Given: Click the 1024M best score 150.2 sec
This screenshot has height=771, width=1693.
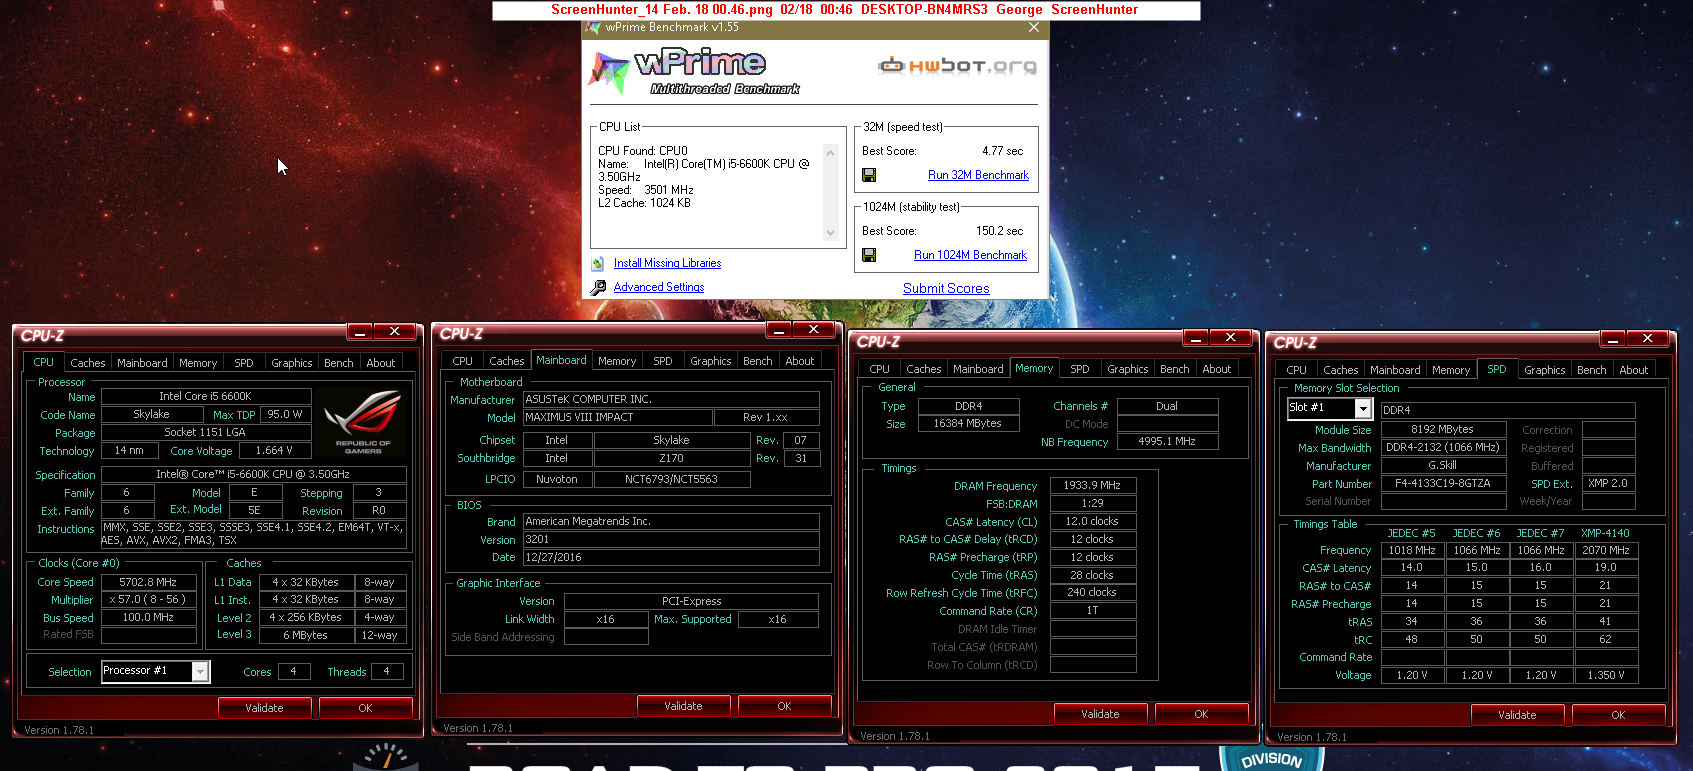Looking at the screenshot, I should [1000, 231].
